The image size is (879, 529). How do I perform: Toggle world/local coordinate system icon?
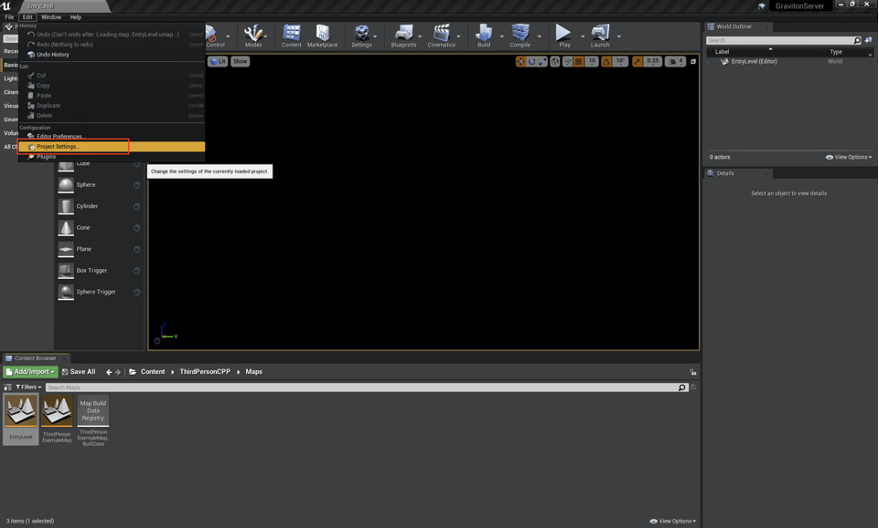[555, 62]
